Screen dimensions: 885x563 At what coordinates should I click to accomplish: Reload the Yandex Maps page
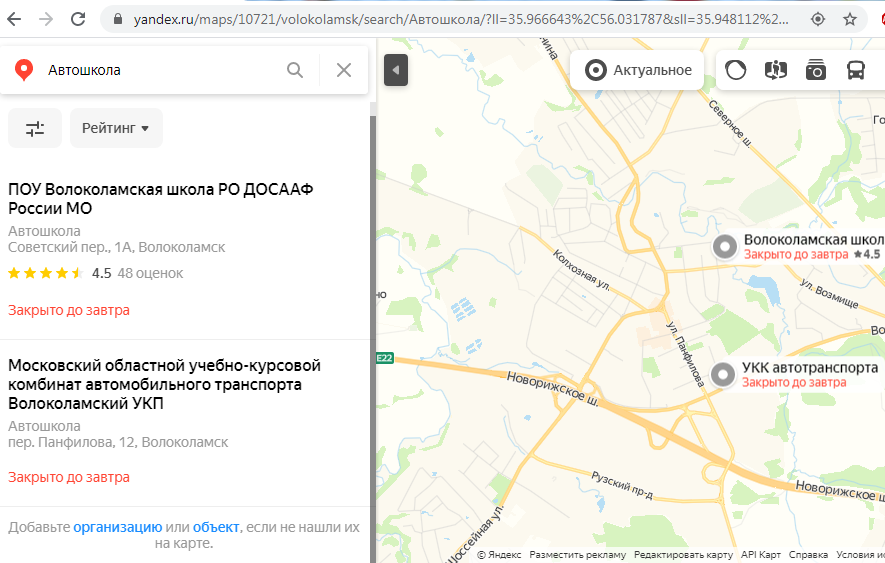78,19
